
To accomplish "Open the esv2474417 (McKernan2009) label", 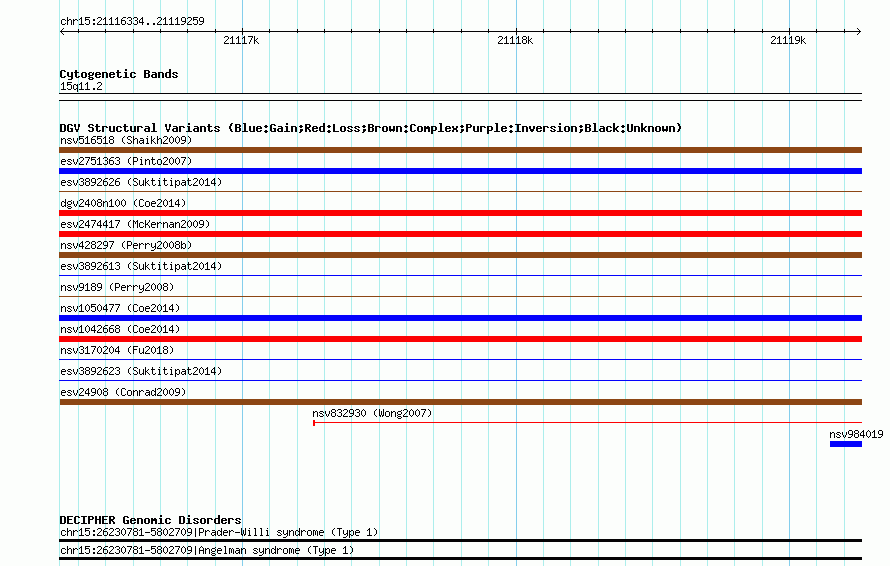I will point(135,224).
